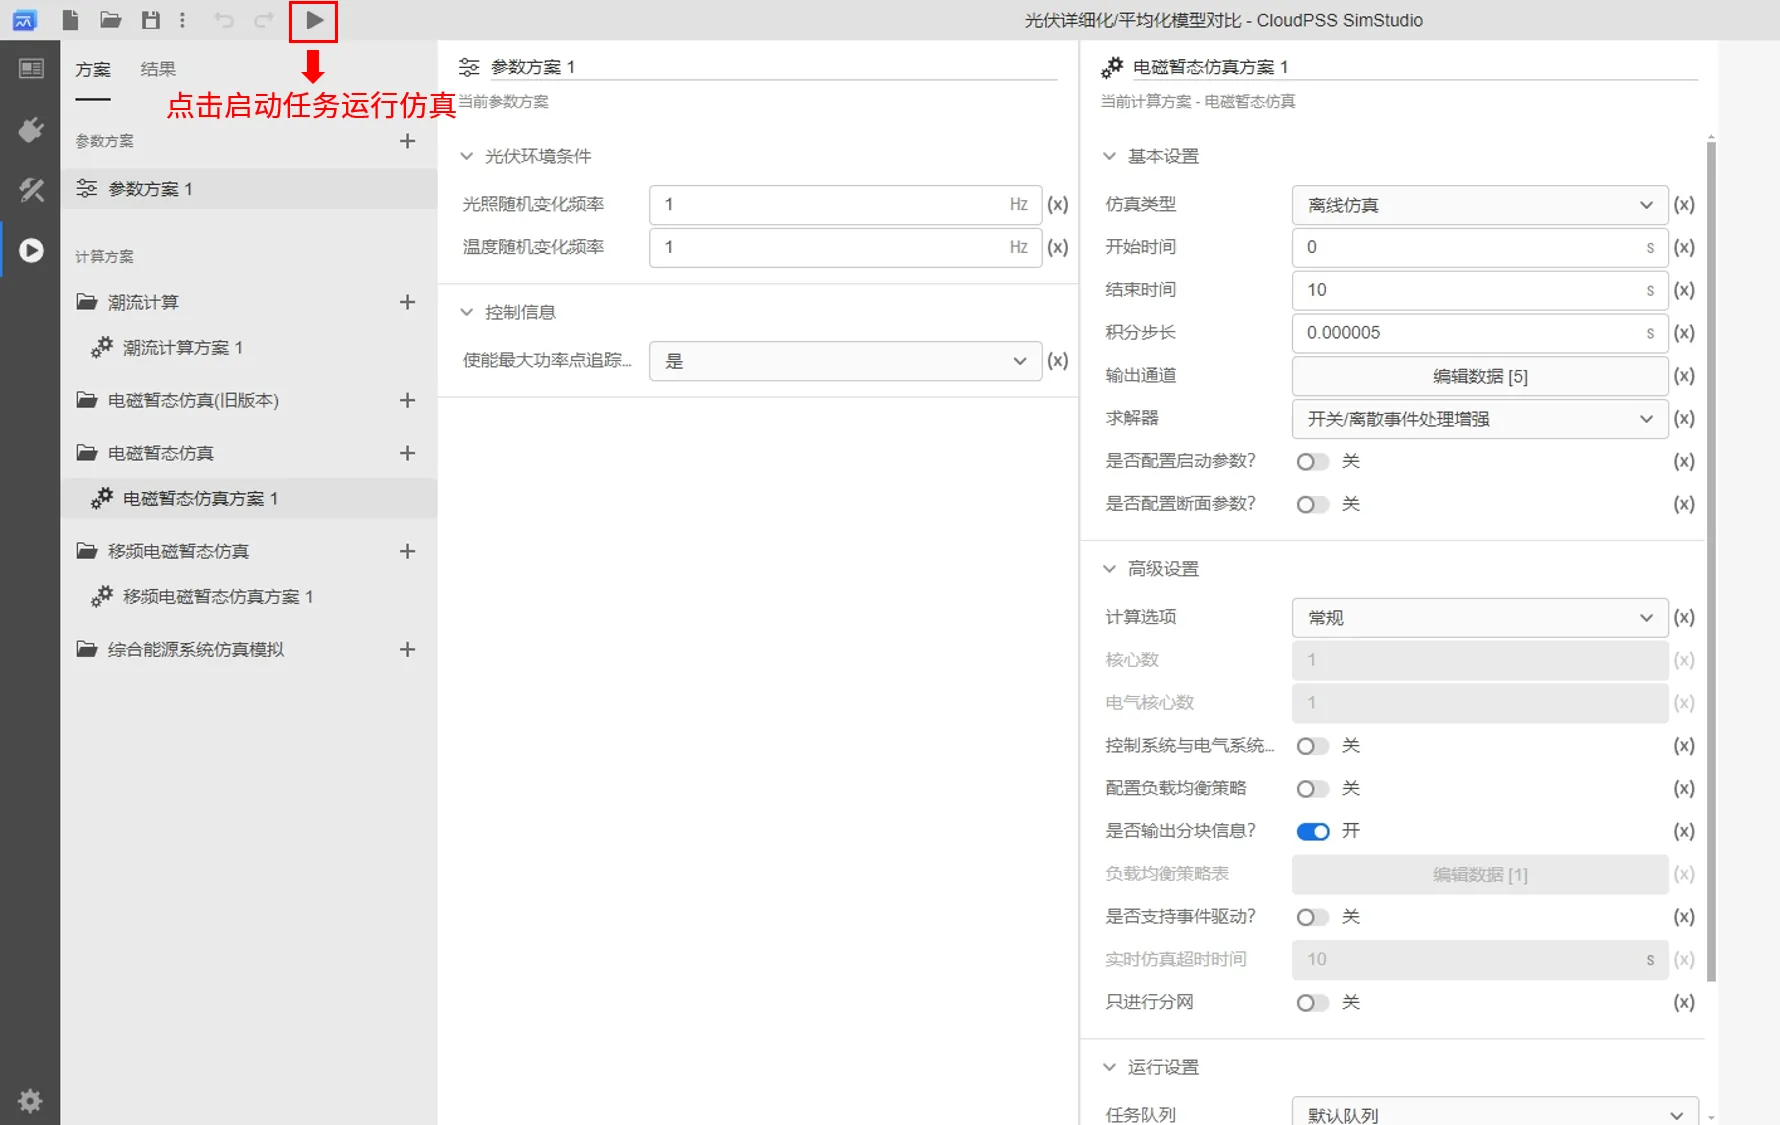Add a new parameter scheme (参数方案)
The image size is (1780, 1125).
[407, 141]
